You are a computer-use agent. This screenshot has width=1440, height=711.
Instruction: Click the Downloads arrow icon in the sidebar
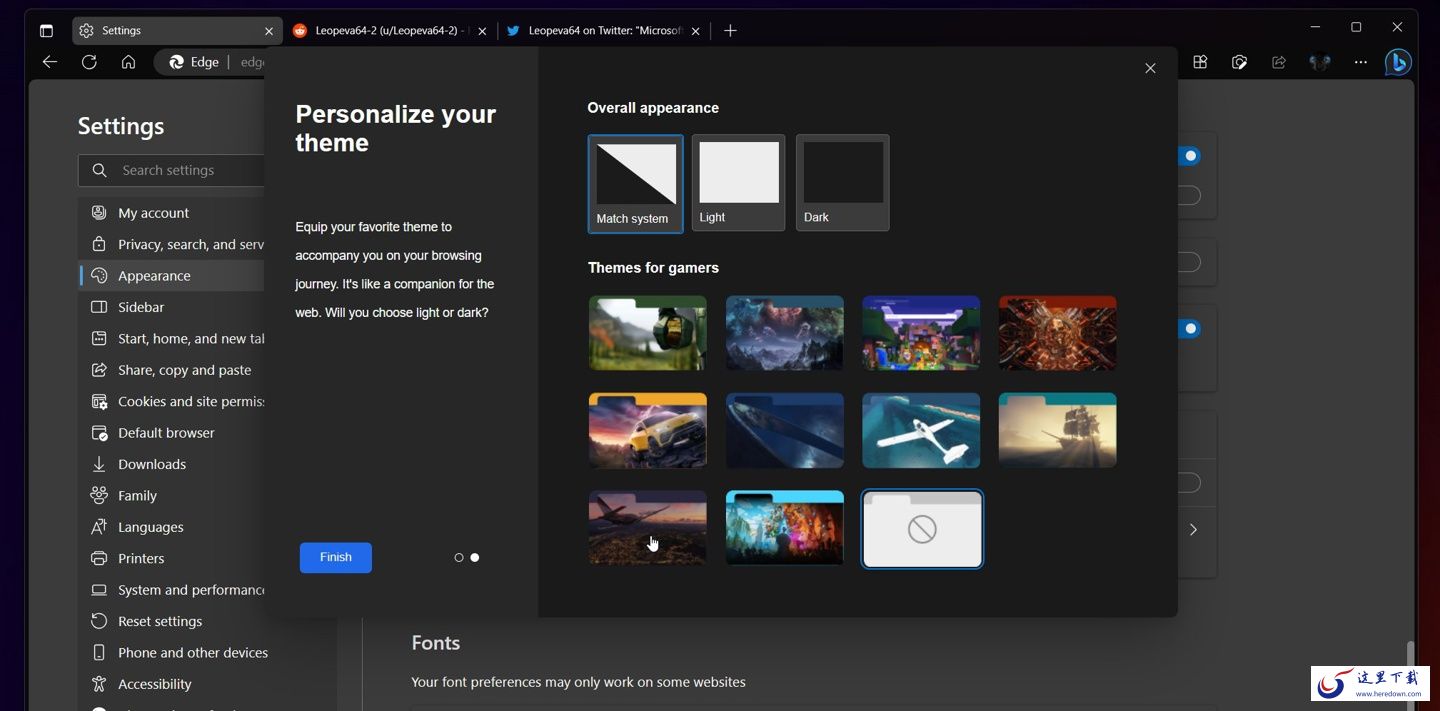(99, 464)
